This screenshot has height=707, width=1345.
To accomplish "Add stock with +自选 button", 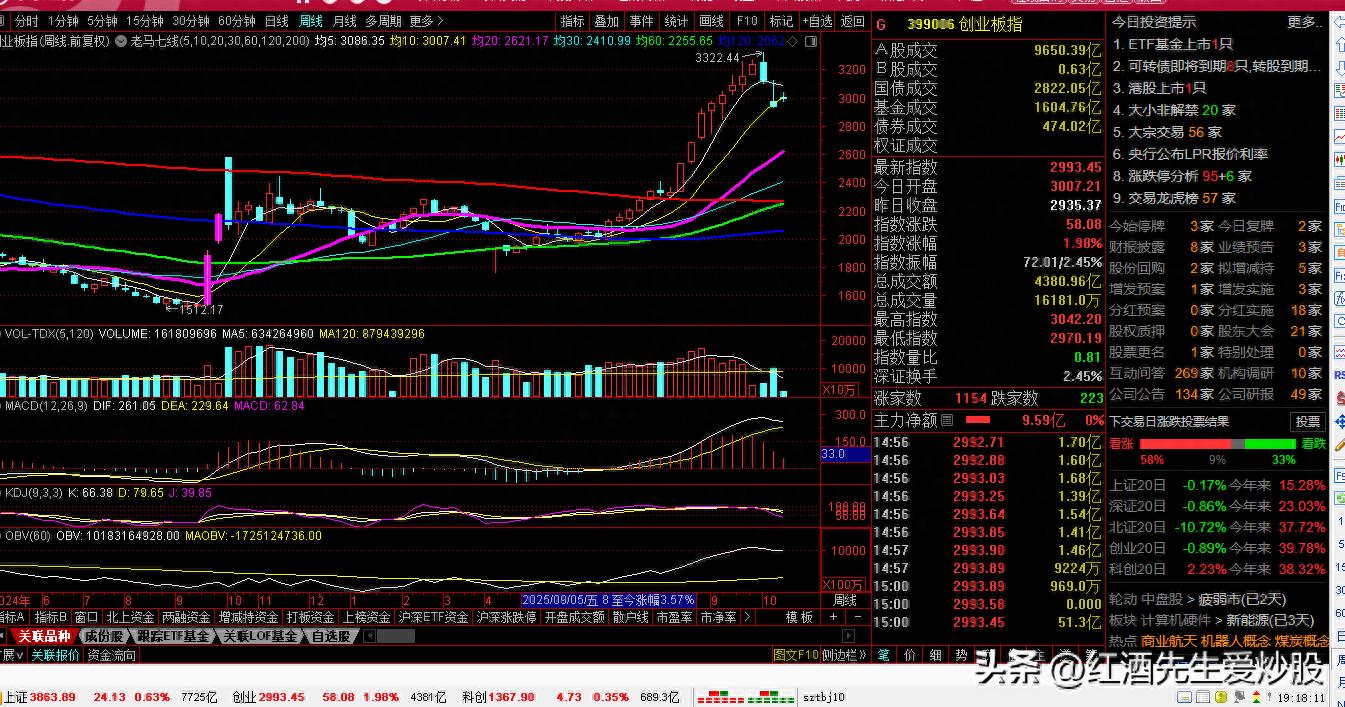I will (817, 21).
